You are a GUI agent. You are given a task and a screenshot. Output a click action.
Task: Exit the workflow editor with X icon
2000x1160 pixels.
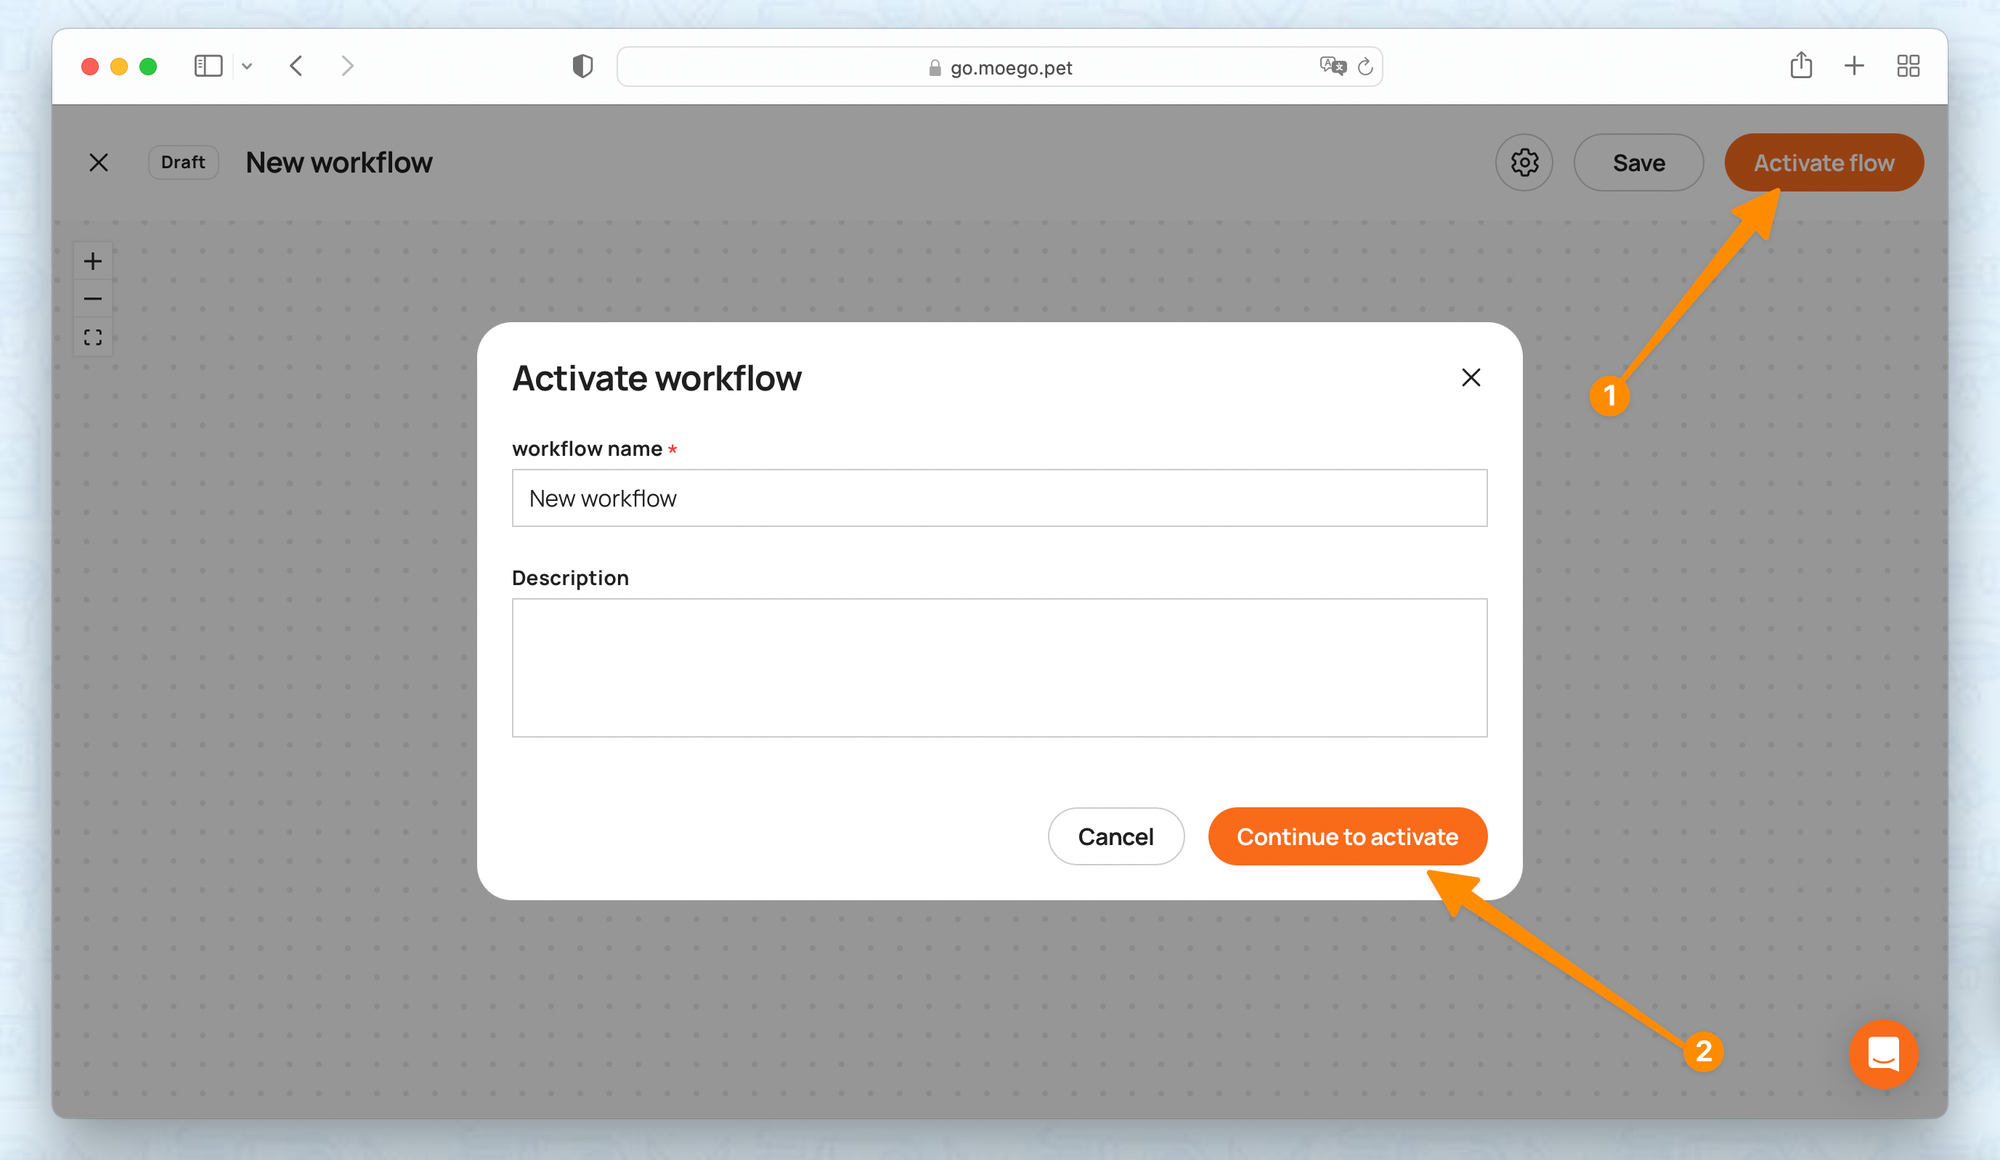pos(99,162)
